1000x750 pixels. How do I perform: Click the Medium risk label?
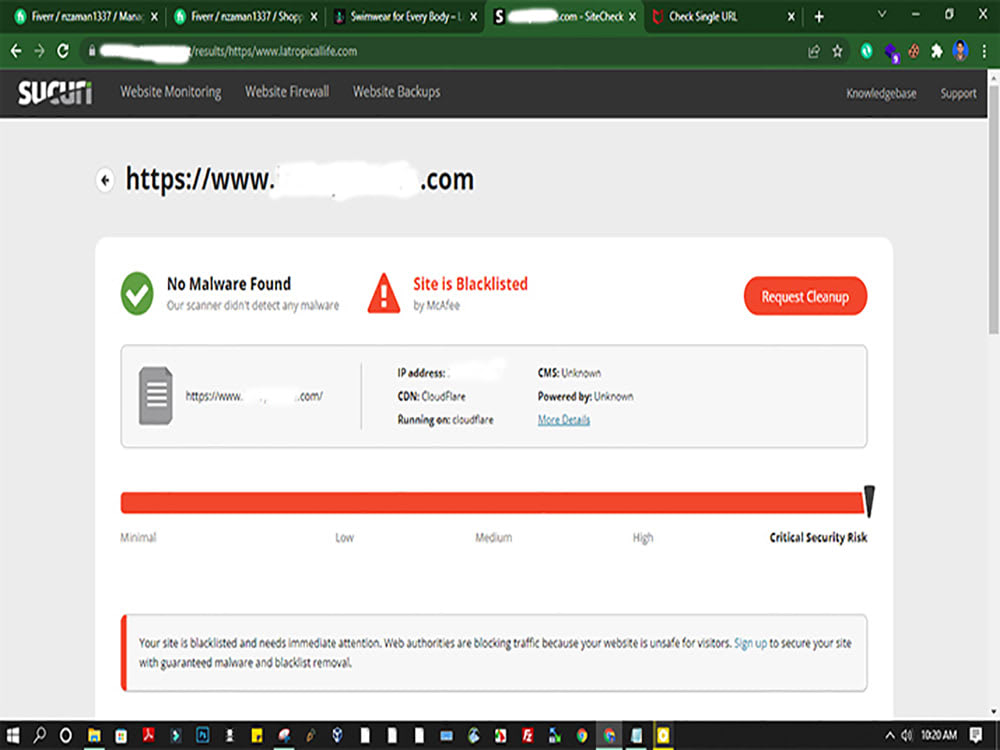tap(494, 538)
